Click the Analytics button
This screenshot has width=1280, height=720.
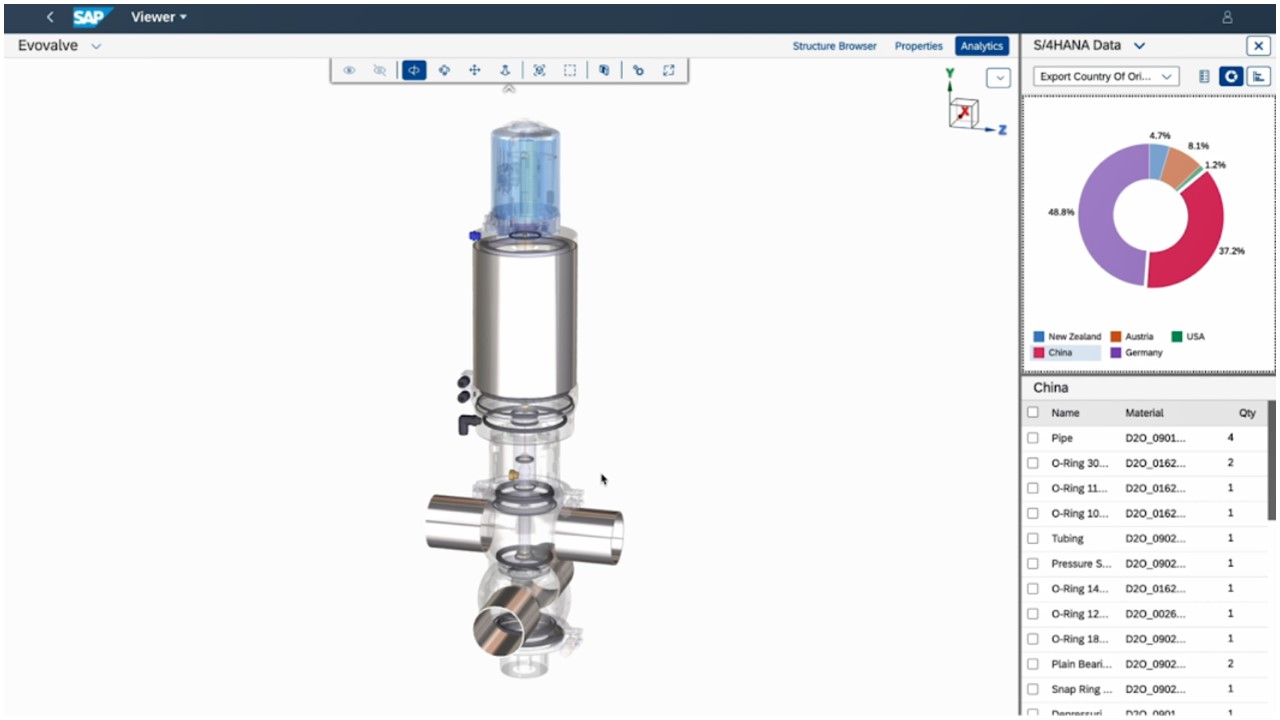[x=981, y=46]
